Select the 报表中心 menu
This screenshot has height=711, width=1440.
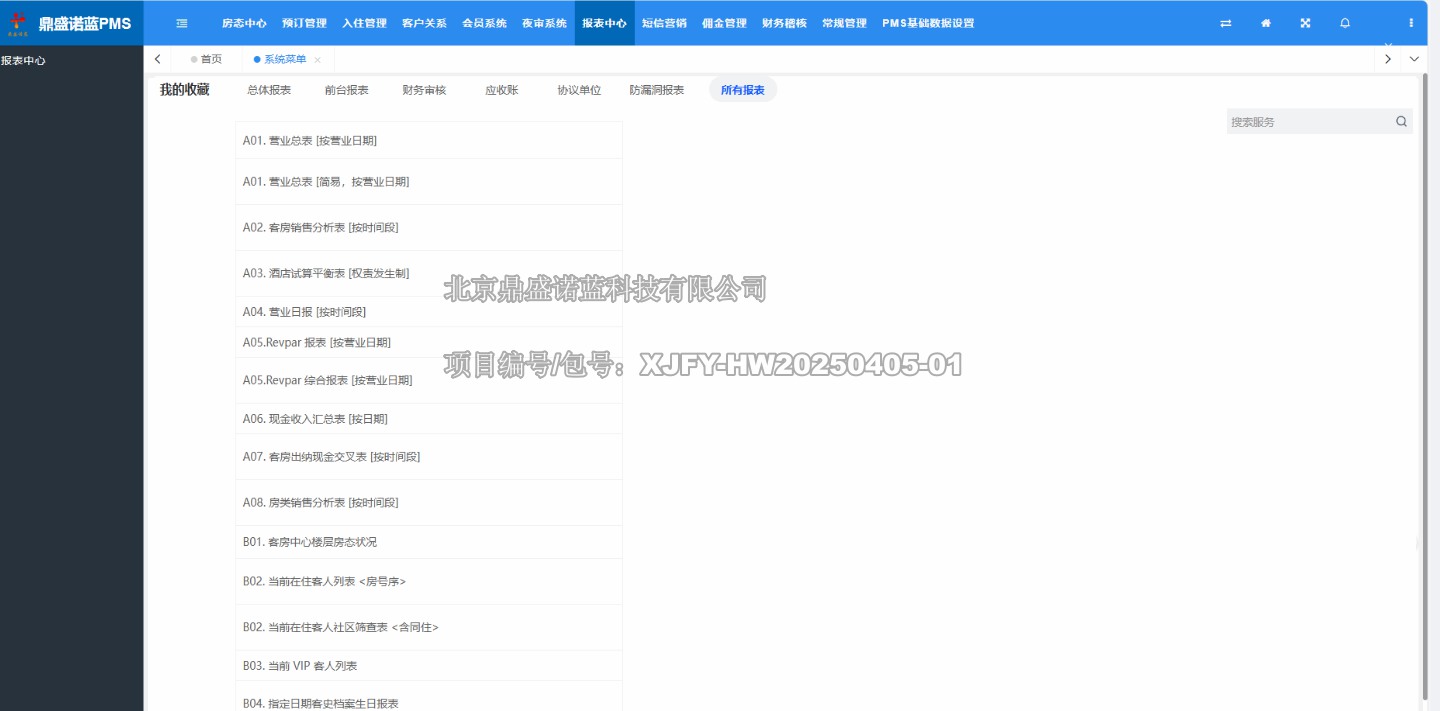[x=604, y=23]
